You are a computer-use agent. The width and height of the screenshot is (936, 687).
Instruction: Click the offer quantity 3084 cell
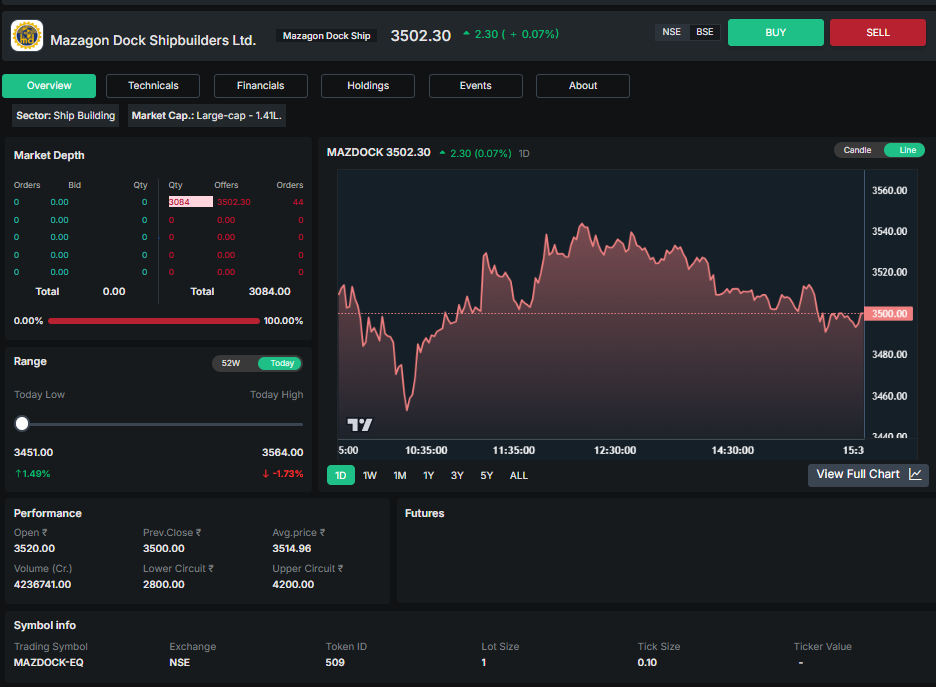coord(190,202)
